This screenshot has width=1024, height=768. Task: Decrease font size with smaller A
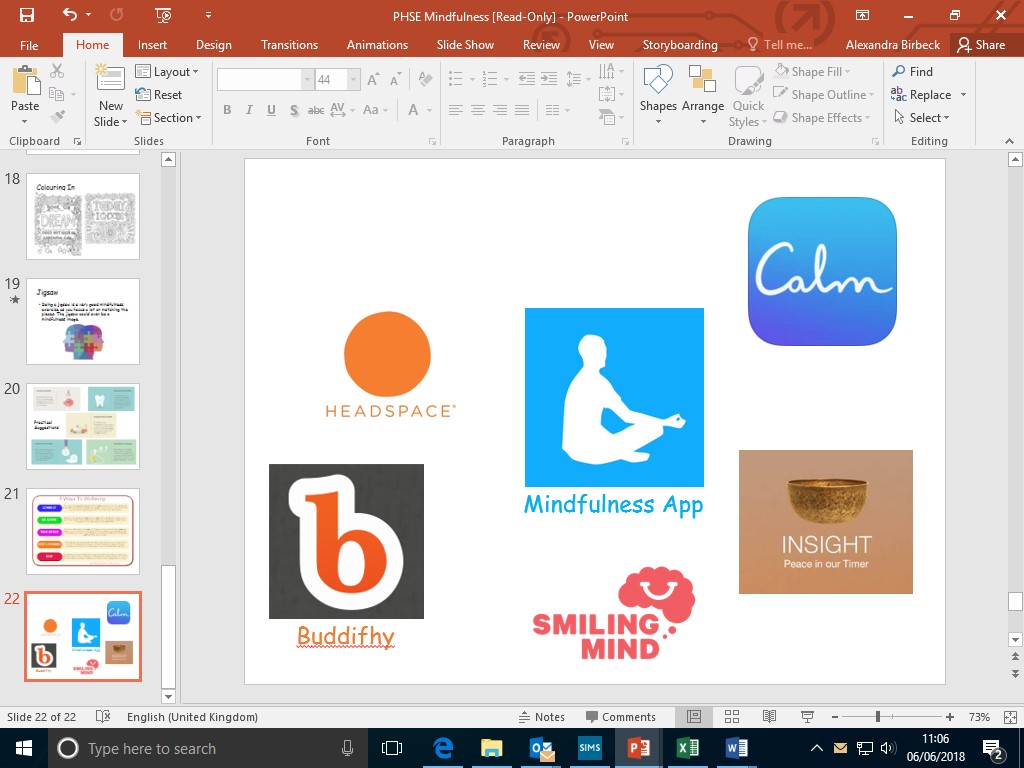[395, 80]
